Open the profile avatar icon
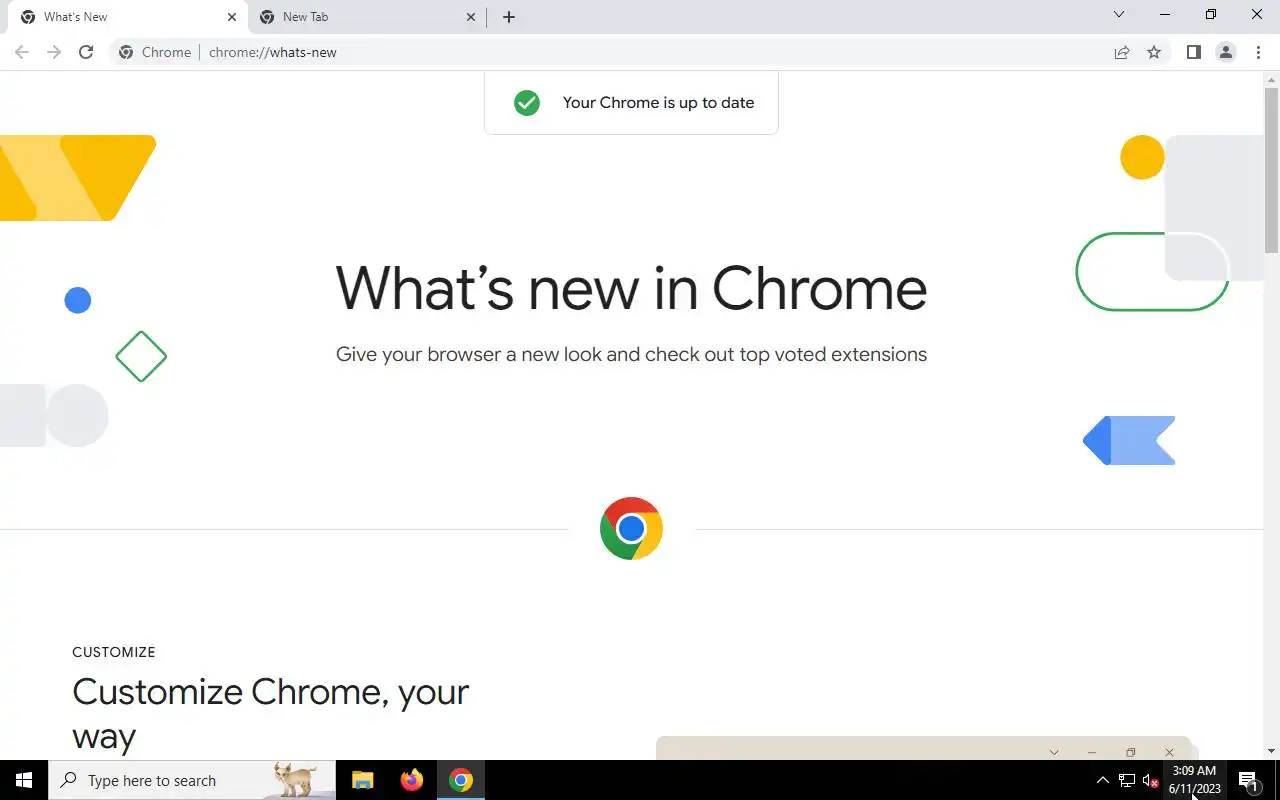Viewport: 1280px width, 800px height. click(x=1225, y=52)
